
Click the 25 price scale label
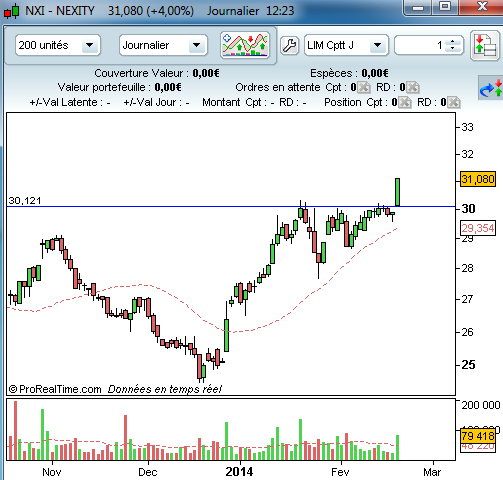click(x=468, y=365)
